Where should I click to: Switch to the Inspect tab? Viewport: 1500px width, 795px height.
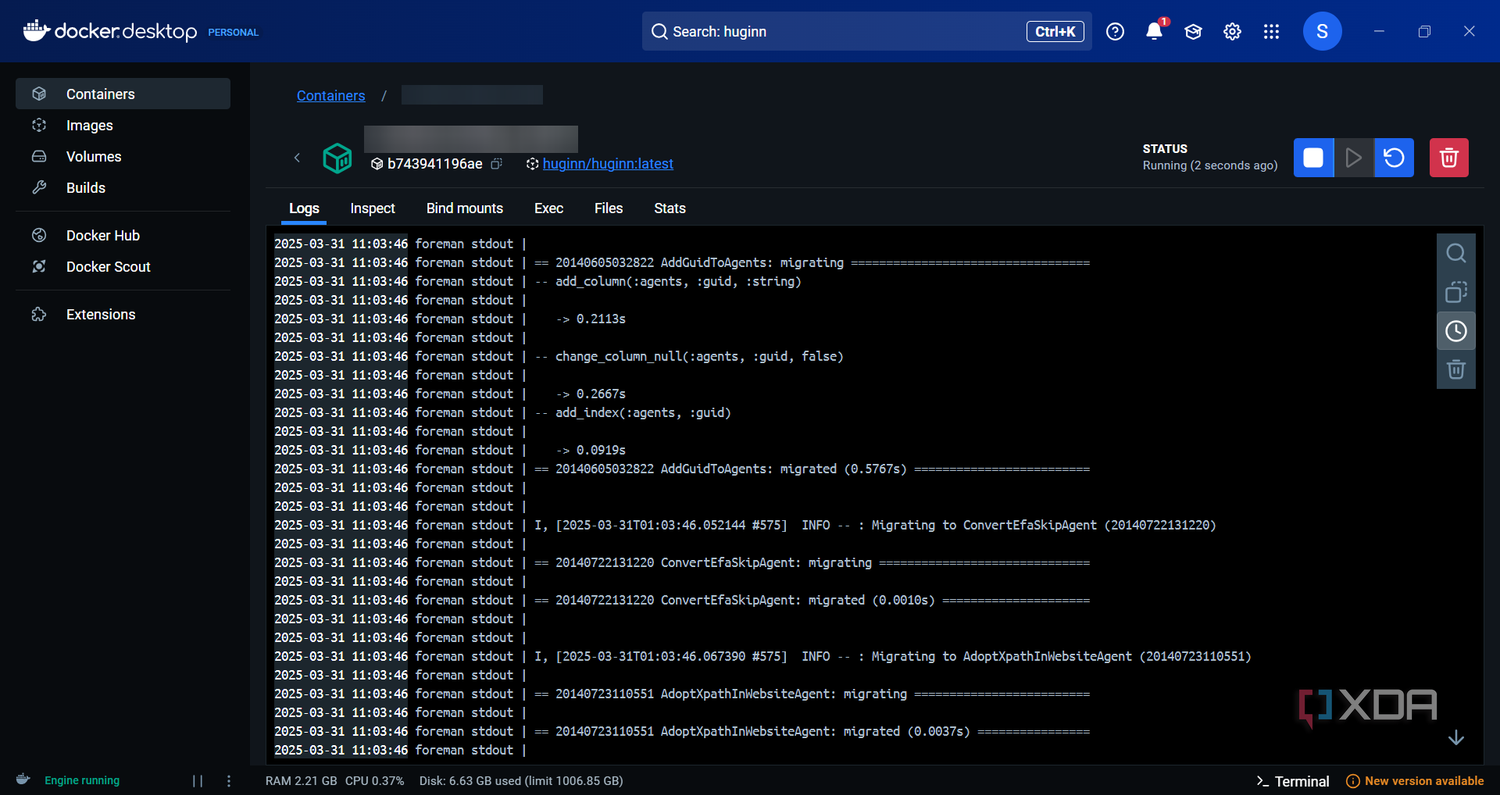(373, 208)
